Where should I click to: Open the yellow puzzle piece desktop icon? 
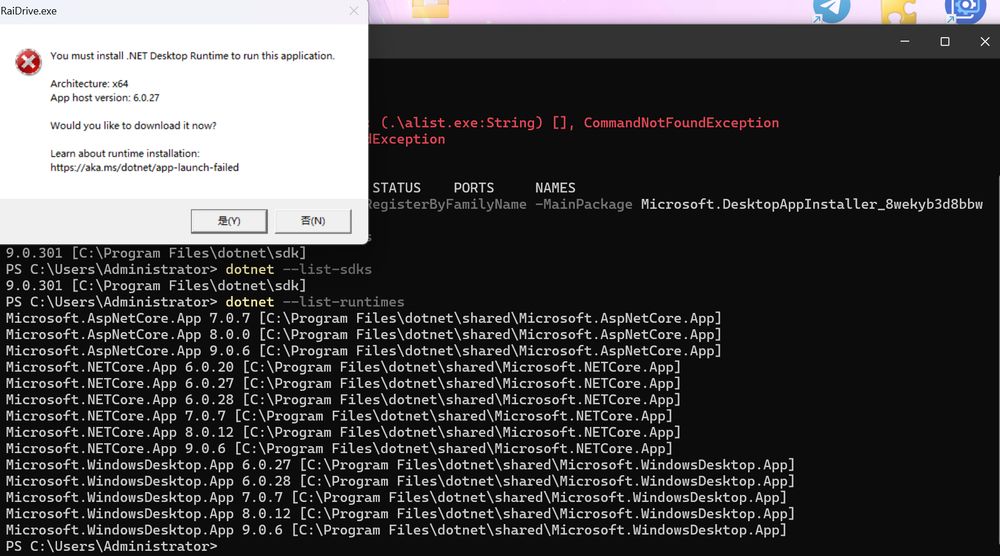(898, 10)
